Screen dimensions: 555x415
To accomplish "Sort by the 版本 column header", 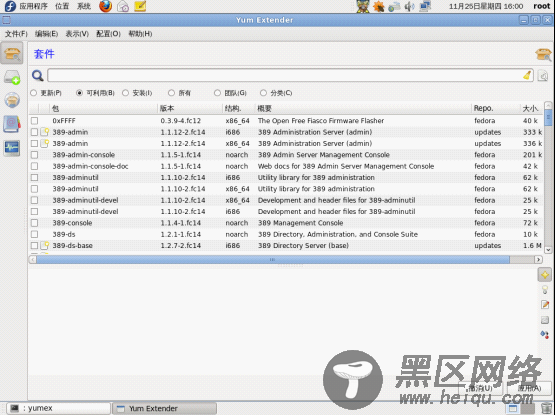I will click(x=190, y=108).
